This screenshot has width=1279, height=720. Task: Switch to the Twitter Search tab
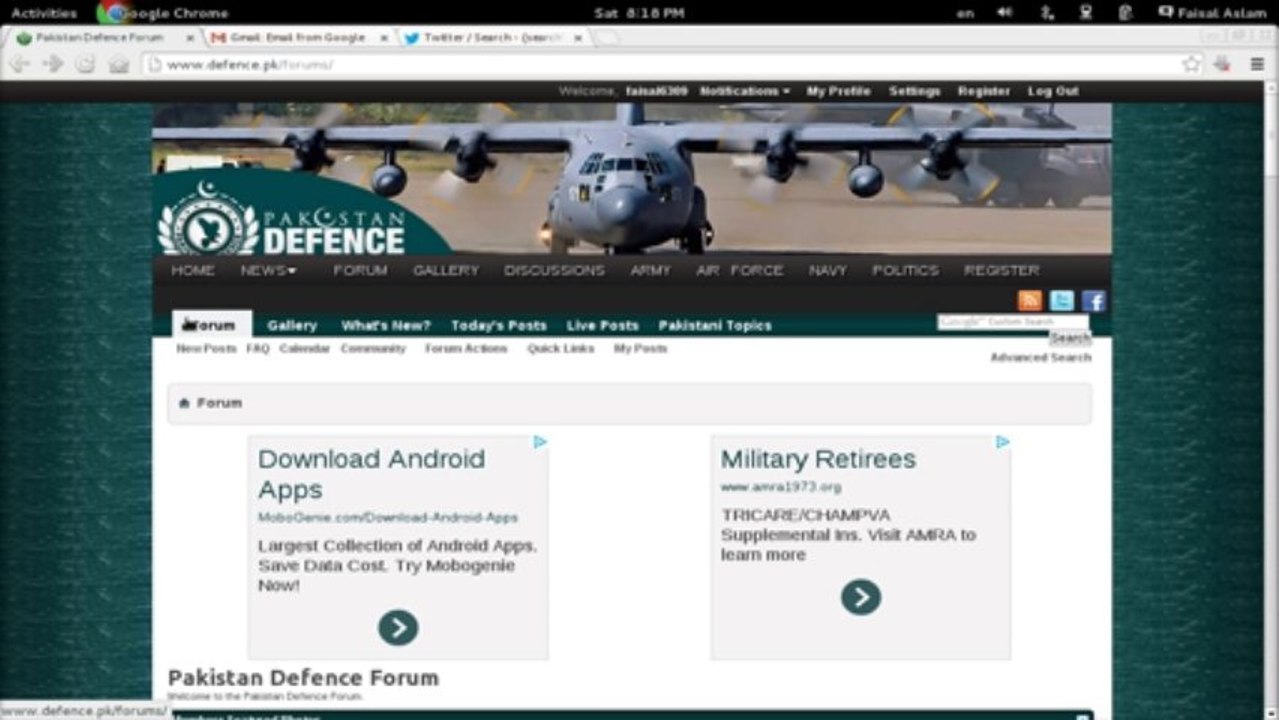(x=492, y=38)
